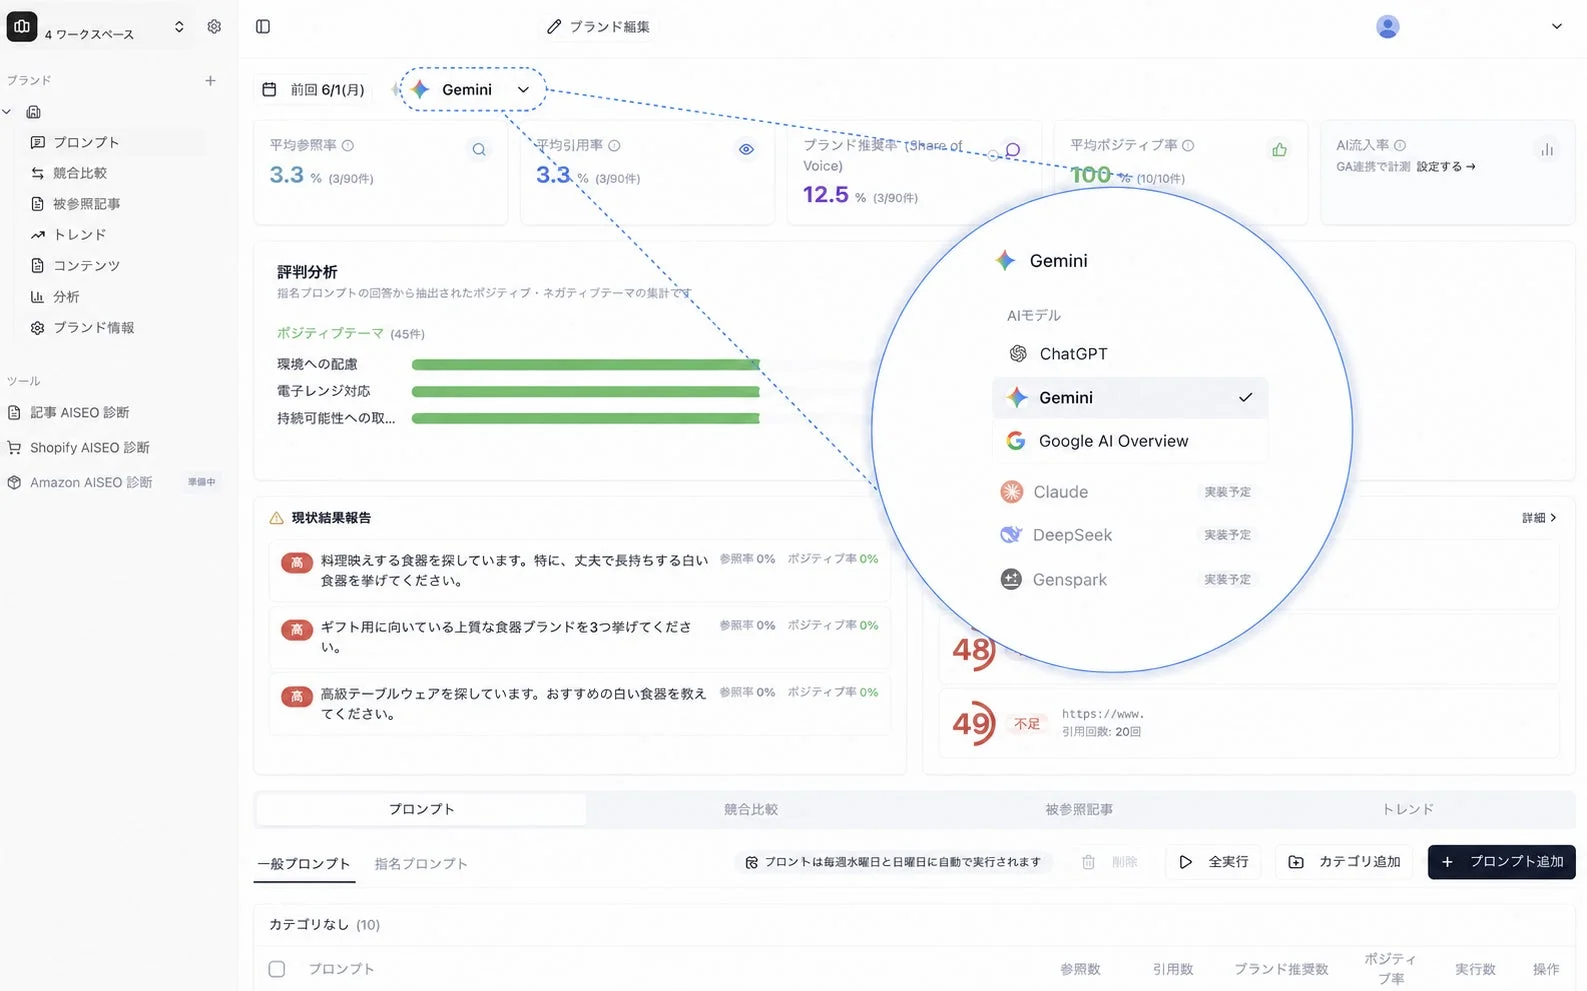Click the Claude logo icon
This screenshot has height=991, width=1587.
tap(1012, 492)
